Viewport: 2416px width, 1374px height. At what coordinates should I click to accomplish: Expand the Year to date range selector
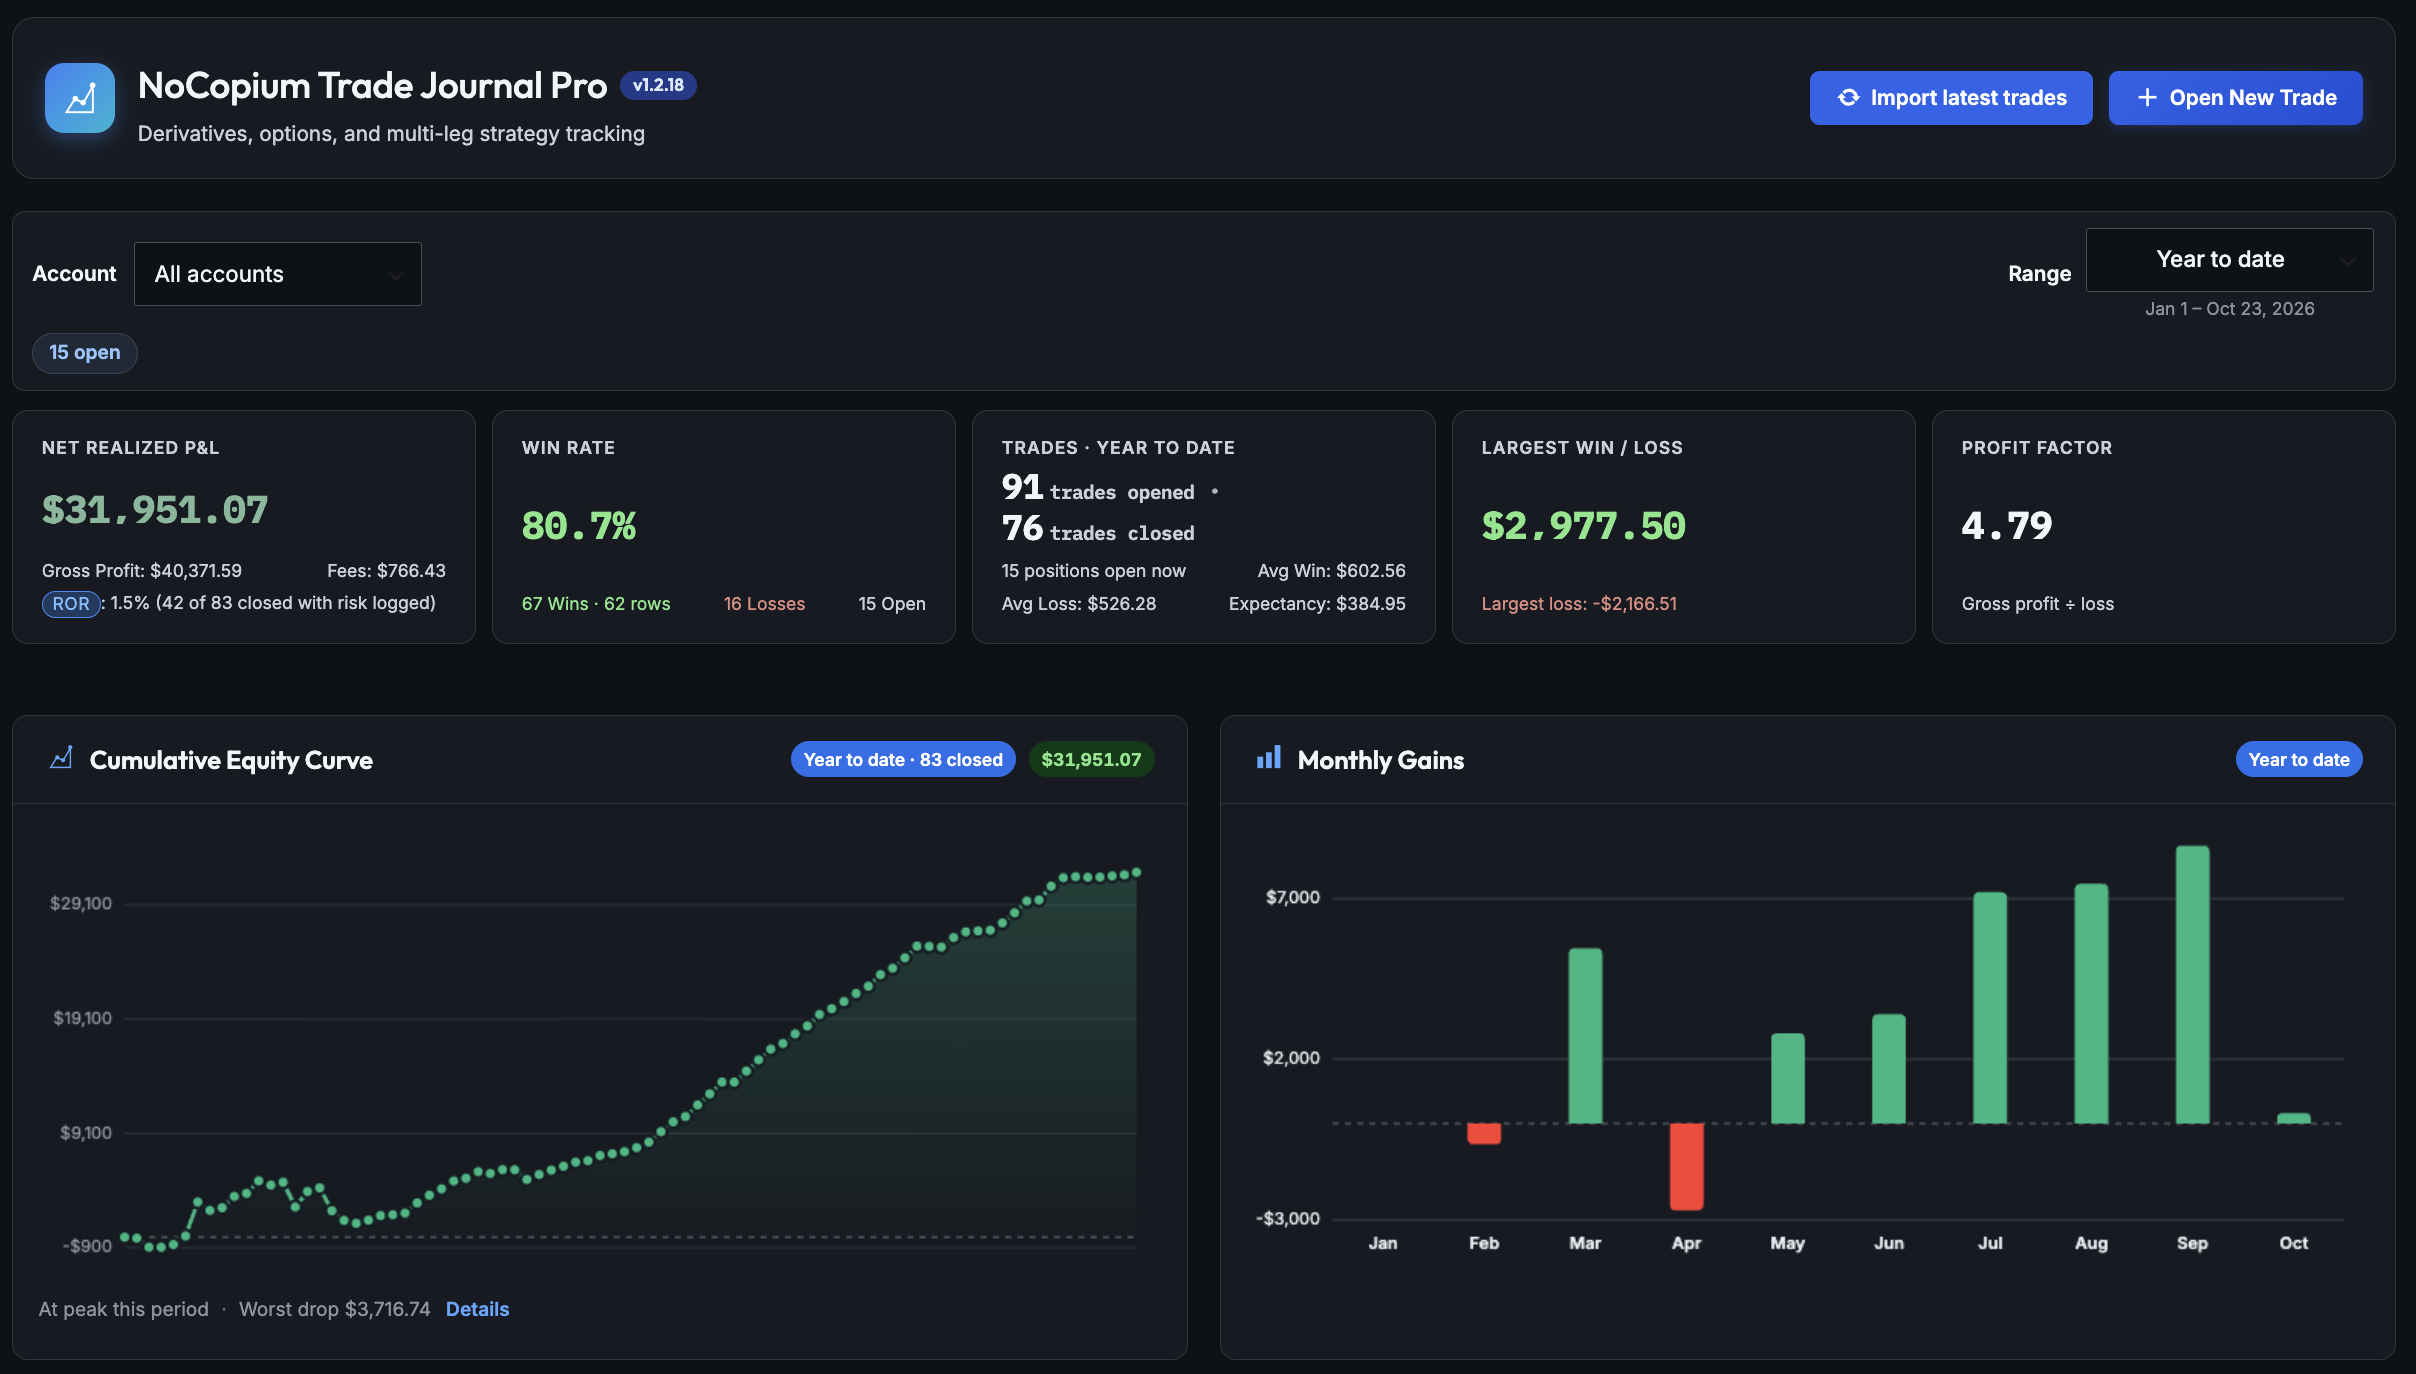[x=2229, y=260]
